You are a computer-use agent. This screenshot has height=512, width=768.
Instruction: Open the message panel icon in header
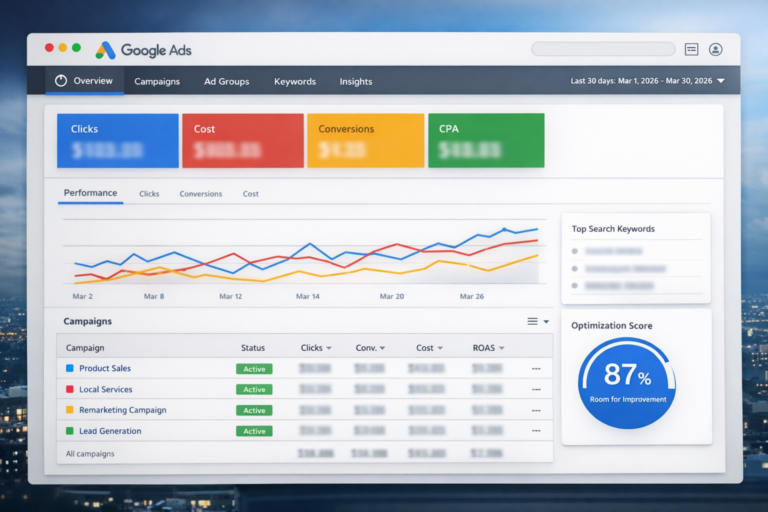pyautogui.click(x=691, y=49)
